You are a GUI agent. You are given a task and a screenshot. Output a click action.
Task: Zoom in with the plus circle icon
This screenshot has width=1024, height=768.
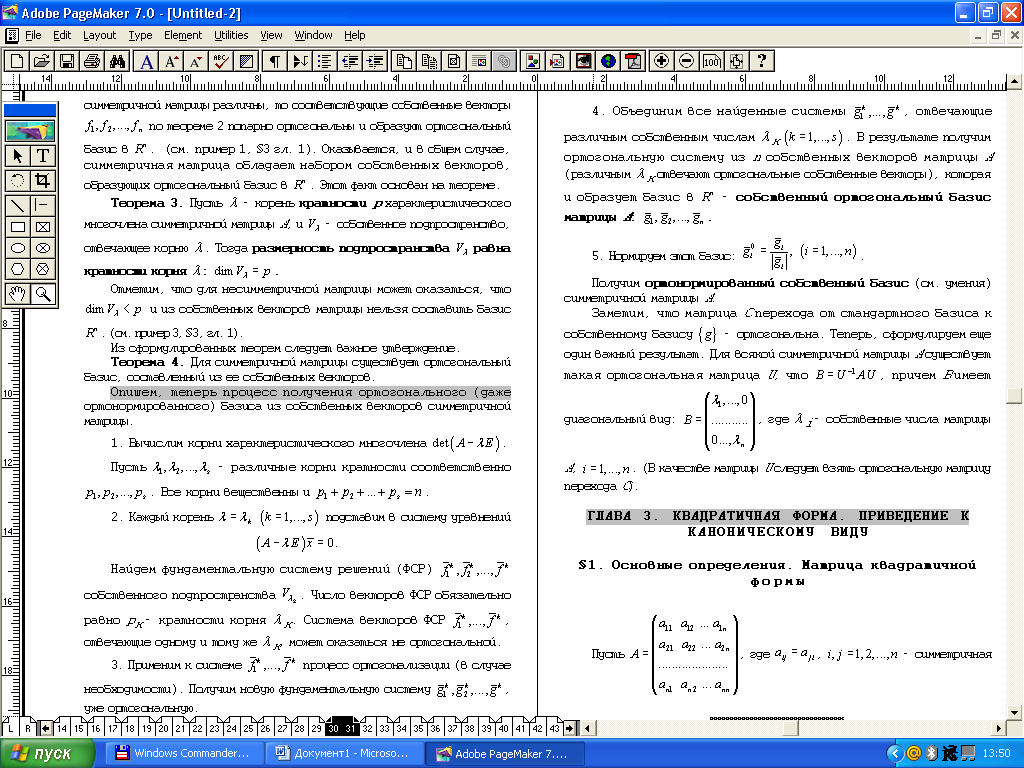(x=661, y=61)
